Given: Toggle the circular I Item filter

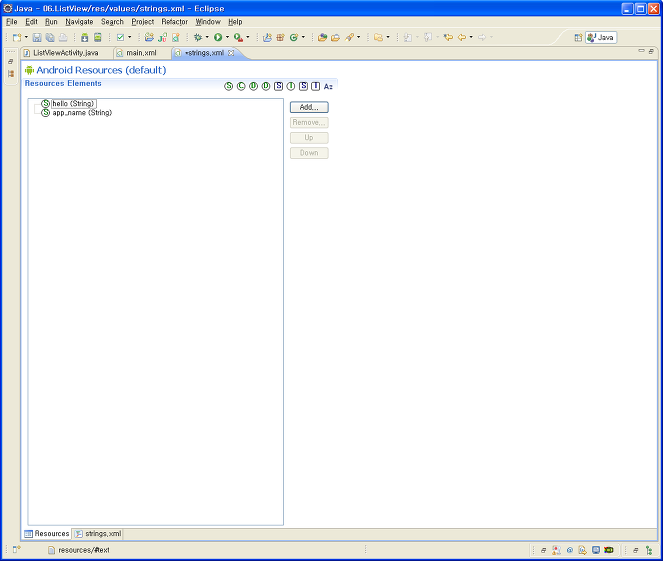Looking at the screenshot, I should (x=291, y=86).
